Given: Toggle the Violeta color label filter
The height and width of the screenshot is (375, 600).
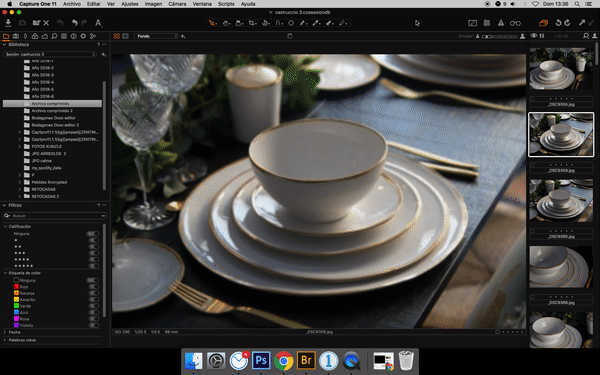Looking at the screenshot, I should pyautogui.click(x=93, y=325).
